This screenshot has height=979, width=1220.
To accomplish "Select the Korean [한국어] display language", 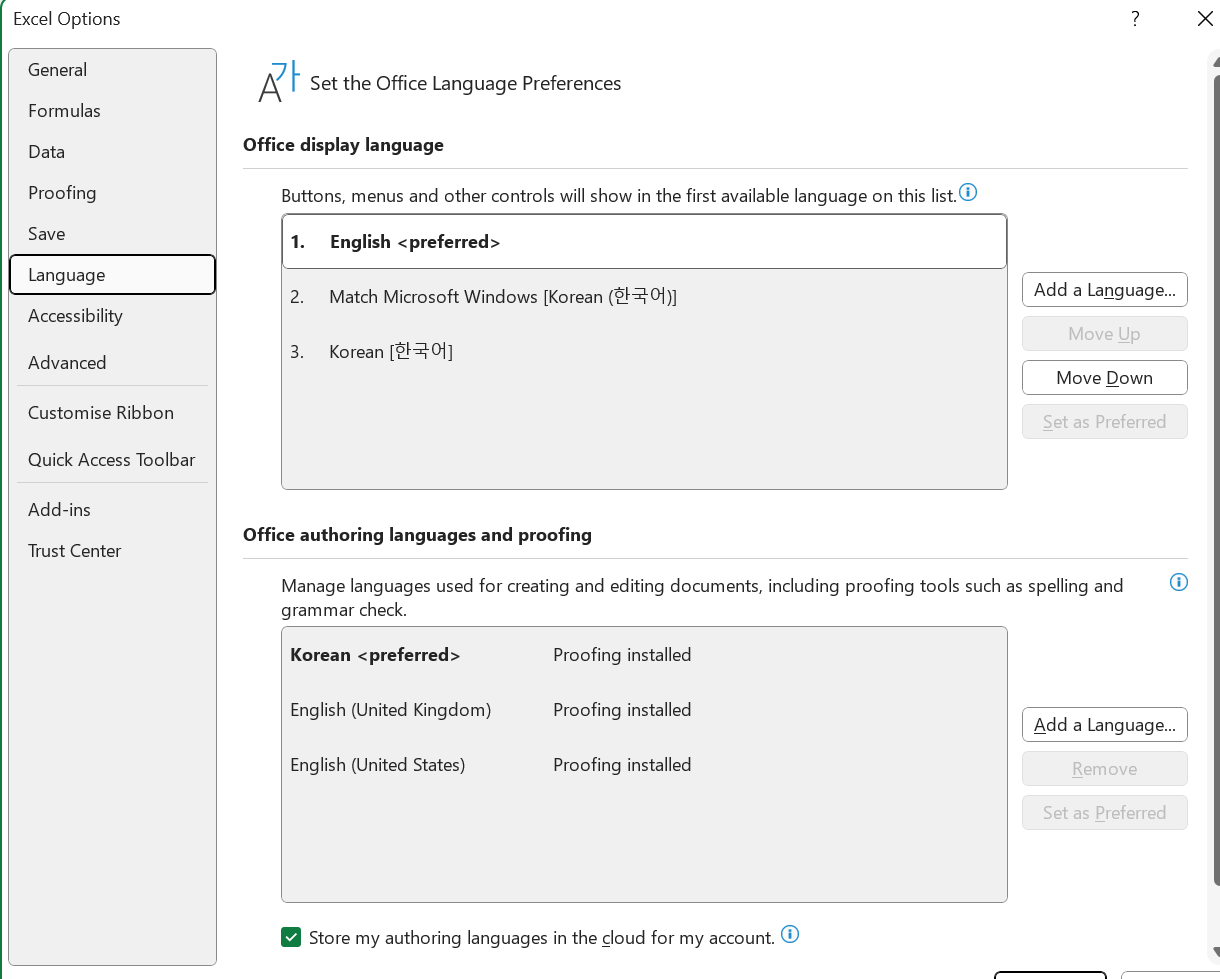I will coord(644,352).
